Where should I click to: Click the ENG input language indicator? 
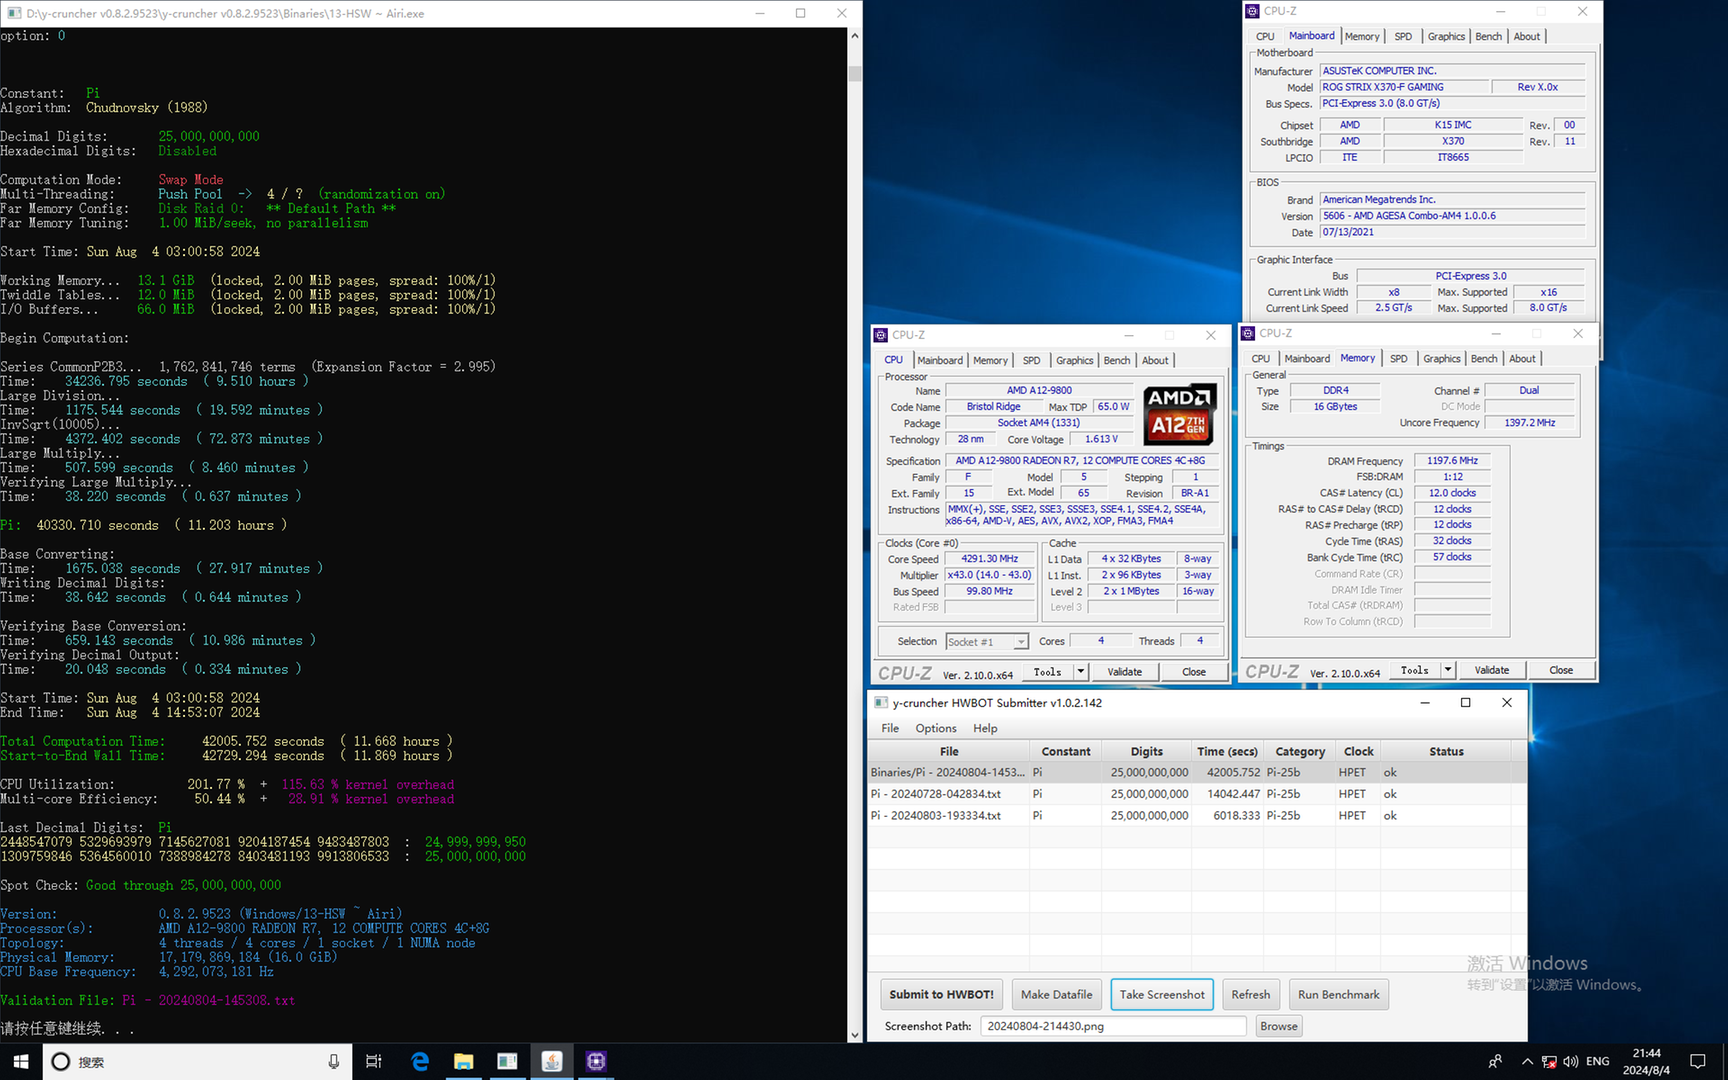[x=1598, y=1061]
